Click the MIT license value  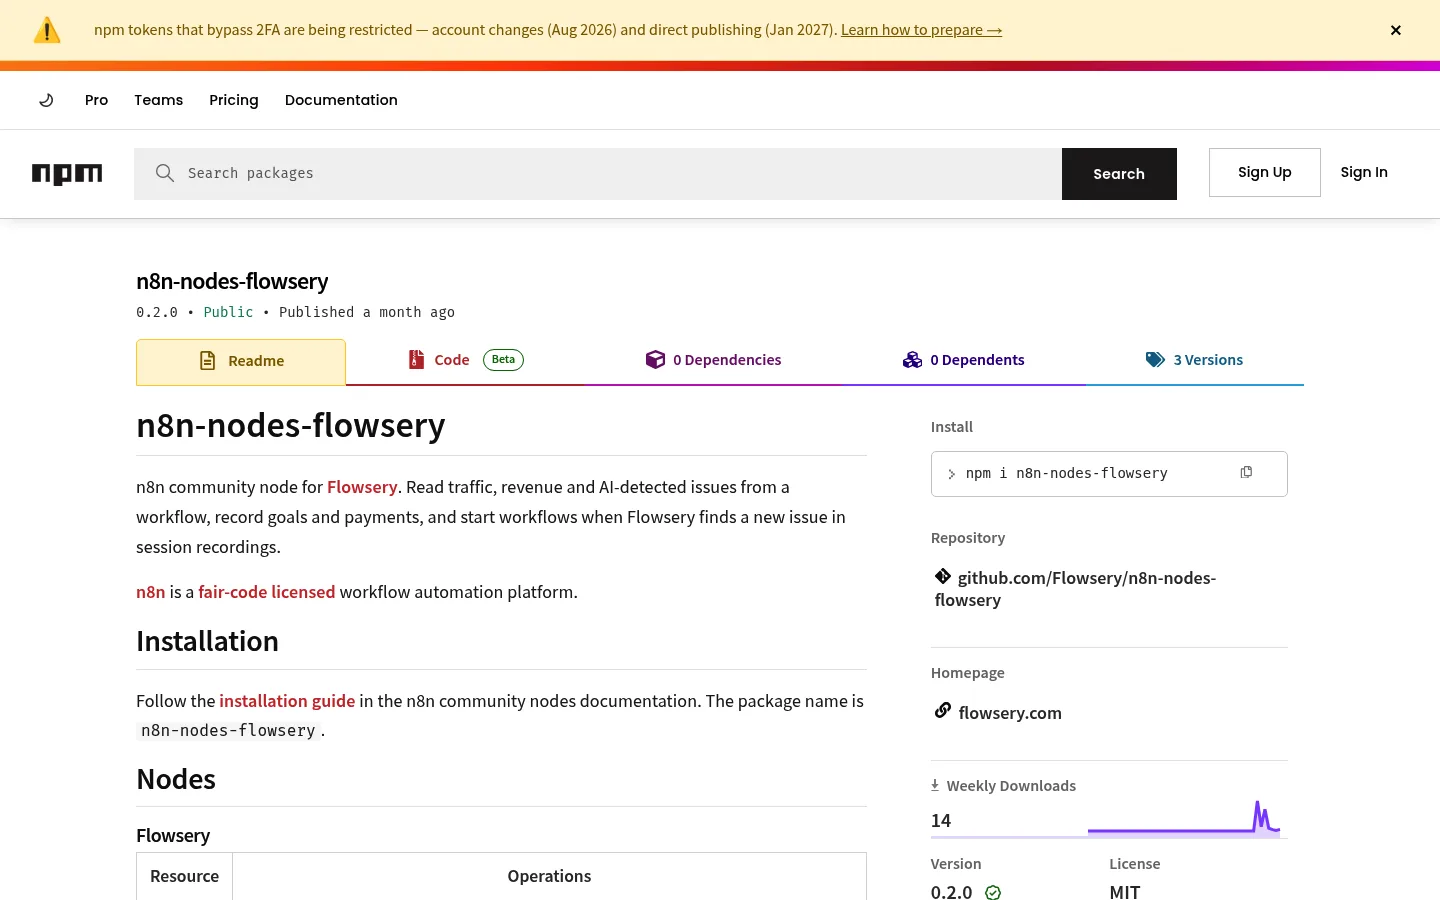point(1125,892)
